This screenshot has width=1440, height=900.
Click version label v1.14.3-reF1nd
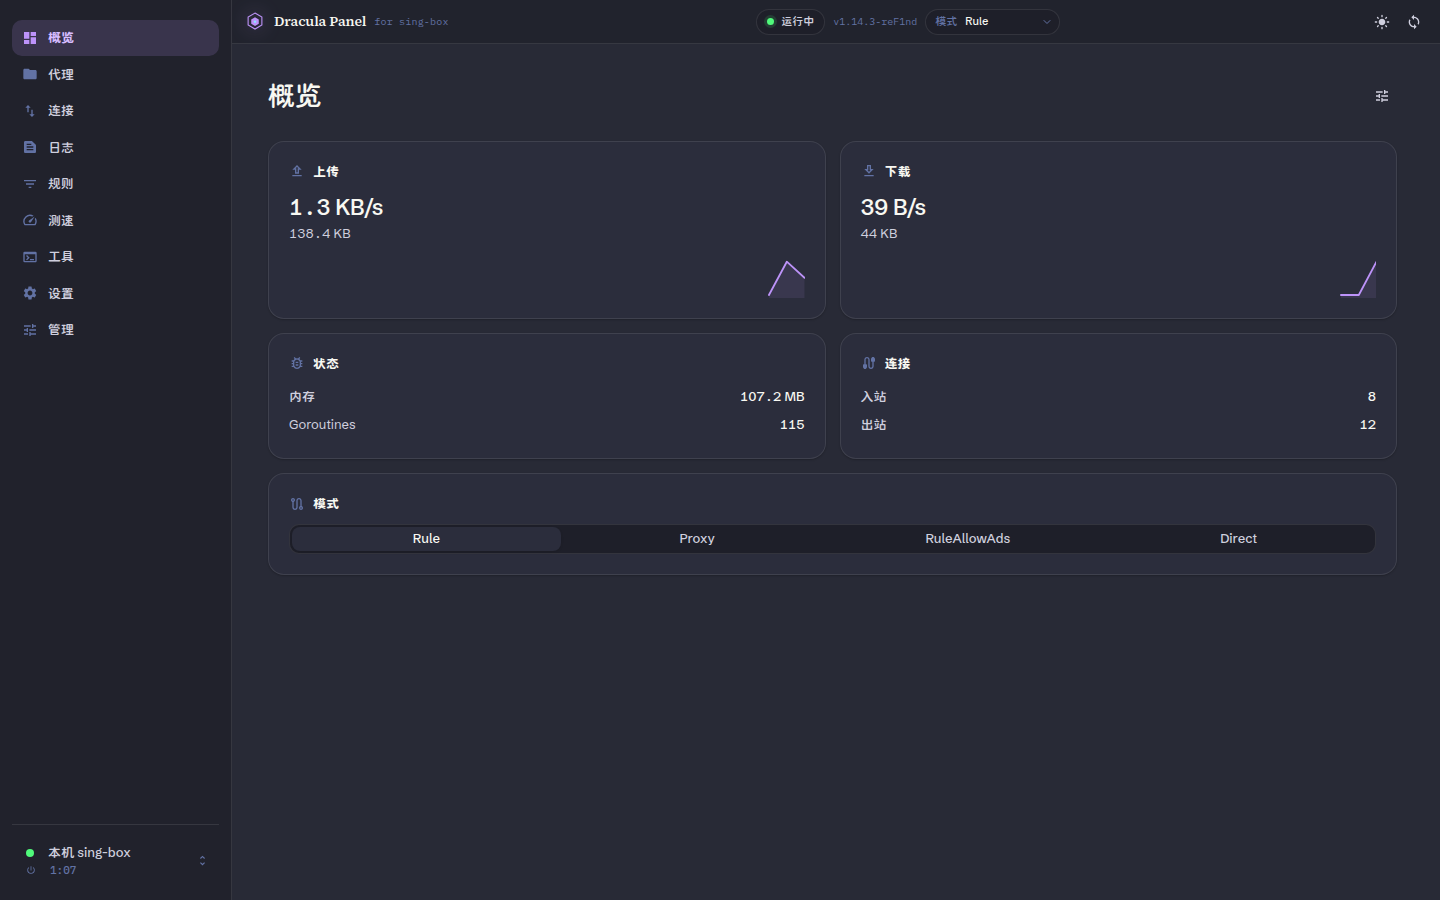tap(875, 22)
